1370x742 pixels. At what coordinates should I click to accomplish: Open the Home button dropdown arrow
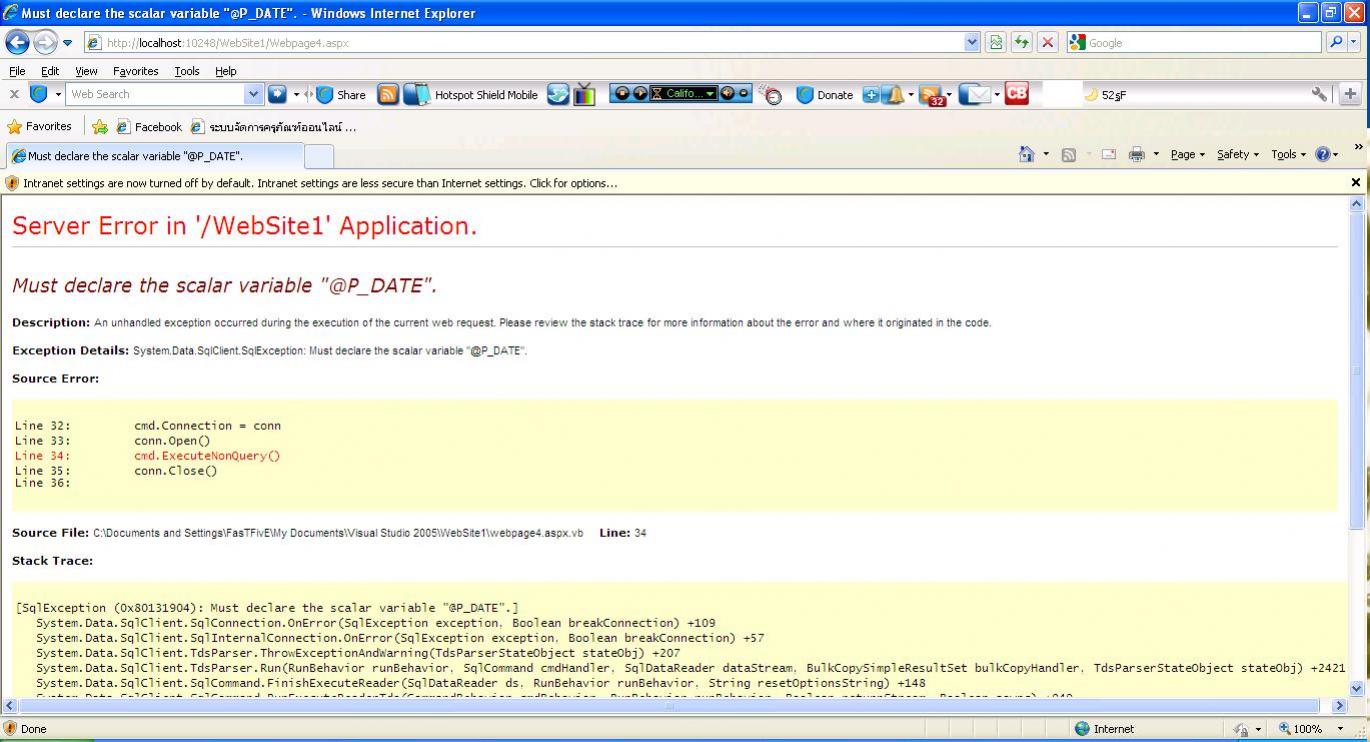(1046, 155)
